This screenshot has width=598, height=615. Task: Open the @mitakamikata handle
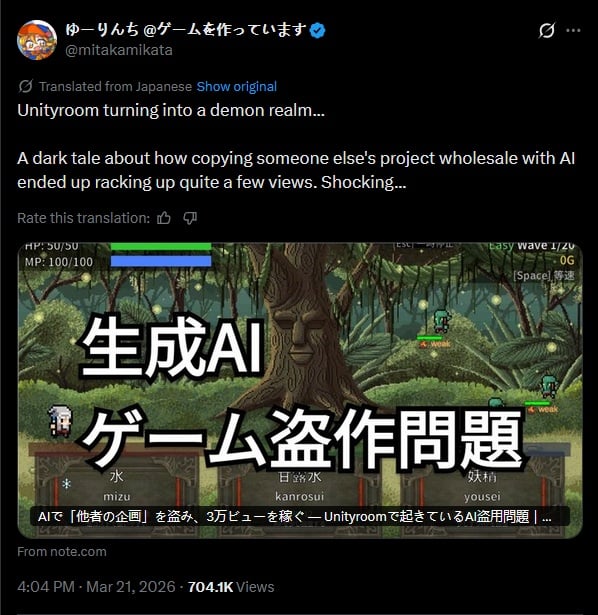coord(119,50)
